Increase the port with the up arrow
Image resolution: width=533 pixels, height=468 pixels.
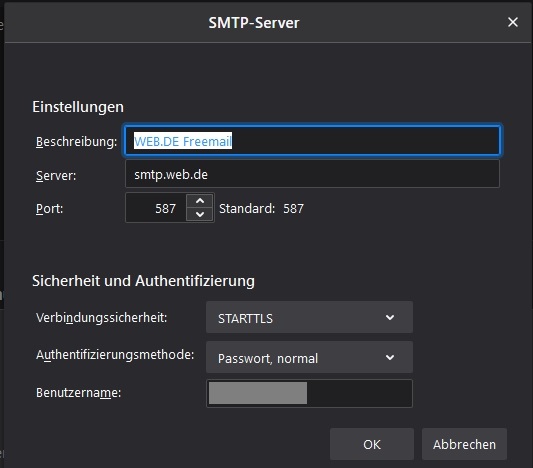(200, 201)
